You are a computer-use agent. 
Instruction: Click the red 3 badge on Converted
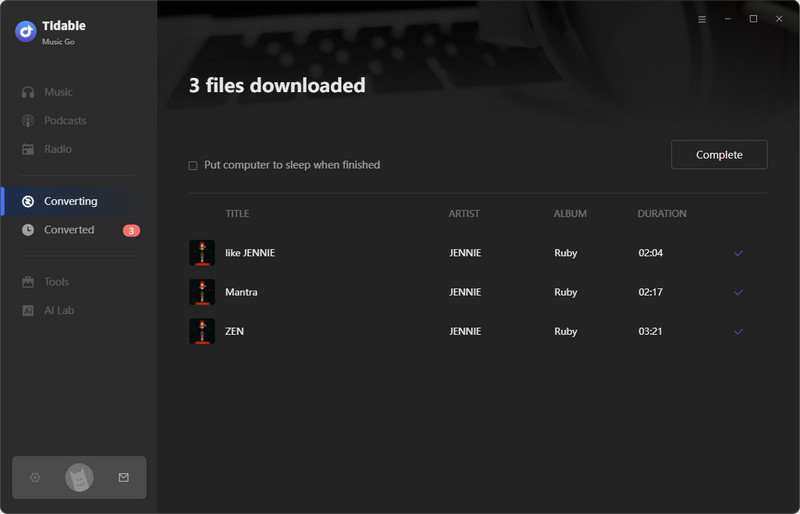coord(131,231)
